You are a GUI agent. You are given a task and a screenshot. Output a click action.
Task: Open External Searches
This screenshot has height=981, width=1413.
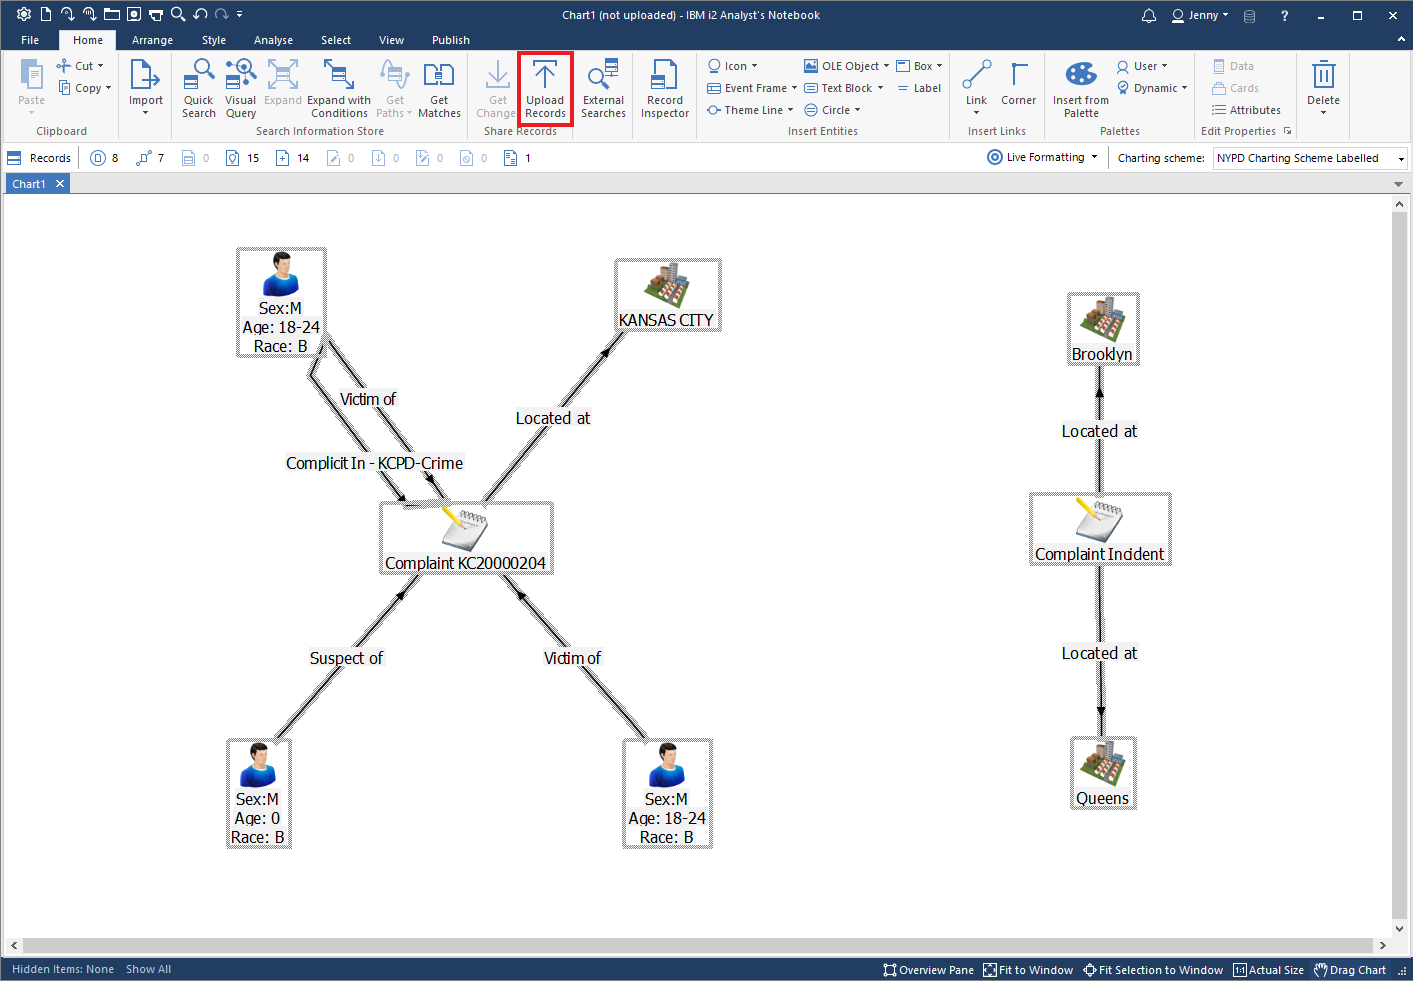[603, 88]
